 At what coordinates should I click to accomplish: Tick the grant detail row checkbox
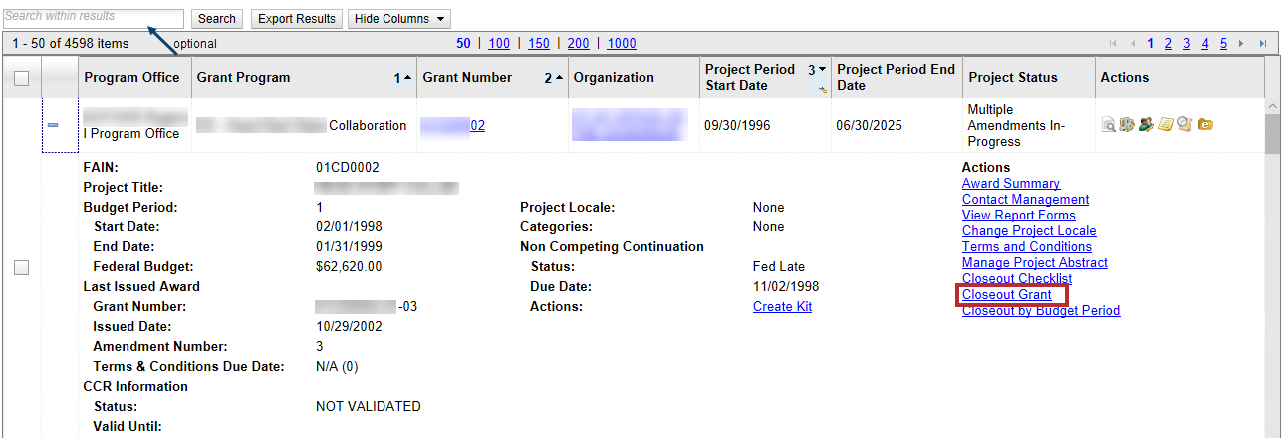pos(22,267)
